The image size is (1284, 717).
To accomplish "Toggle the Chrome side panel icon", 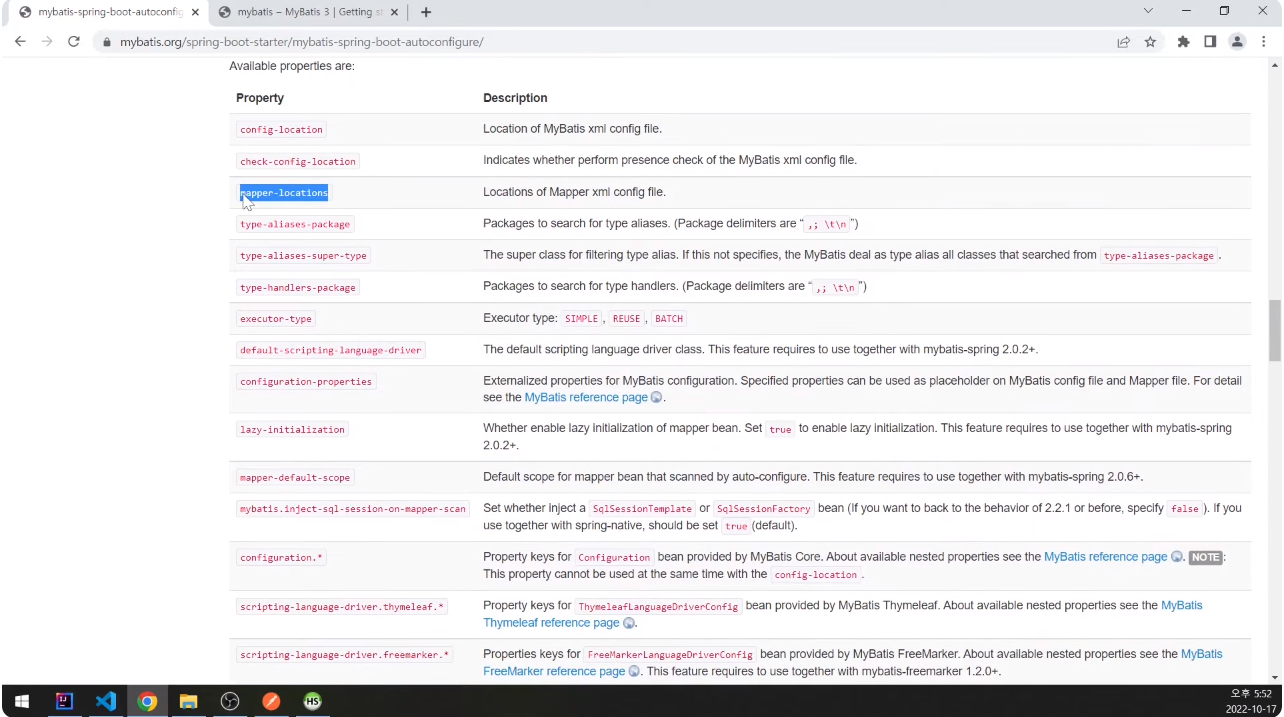I will tap(1210, 42).
